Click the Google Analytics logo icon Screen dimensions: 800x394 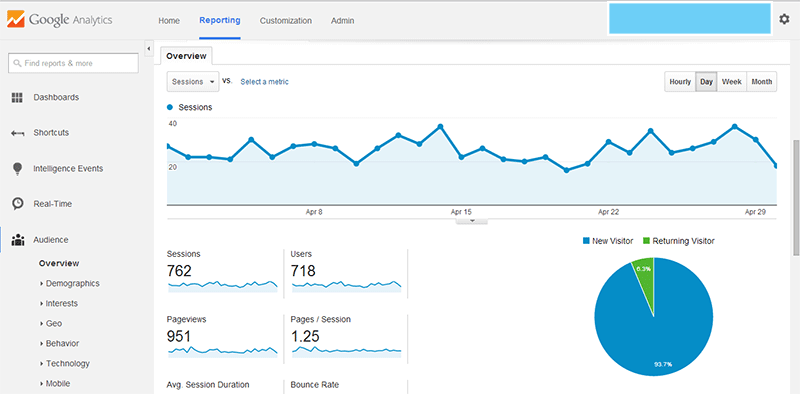pos(15,20)
